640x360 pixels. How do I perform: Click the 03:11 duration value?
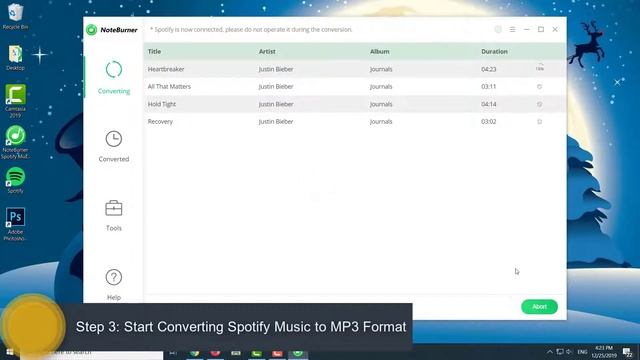click(x=489, y=87)
